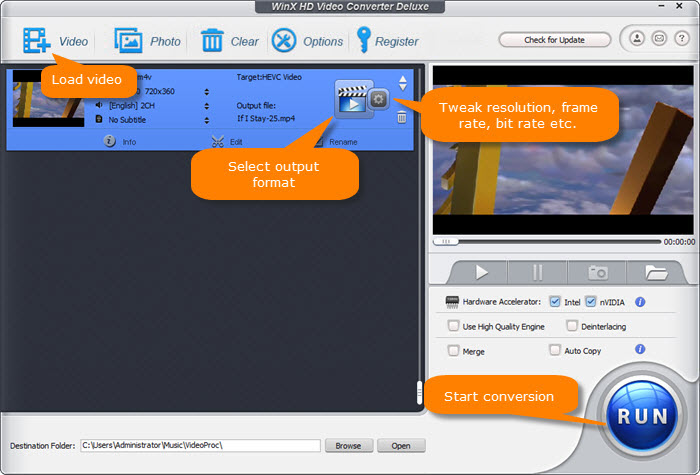Click the 'Target:HEVC Video' text
700x475 pixels.
pos(269,77)
